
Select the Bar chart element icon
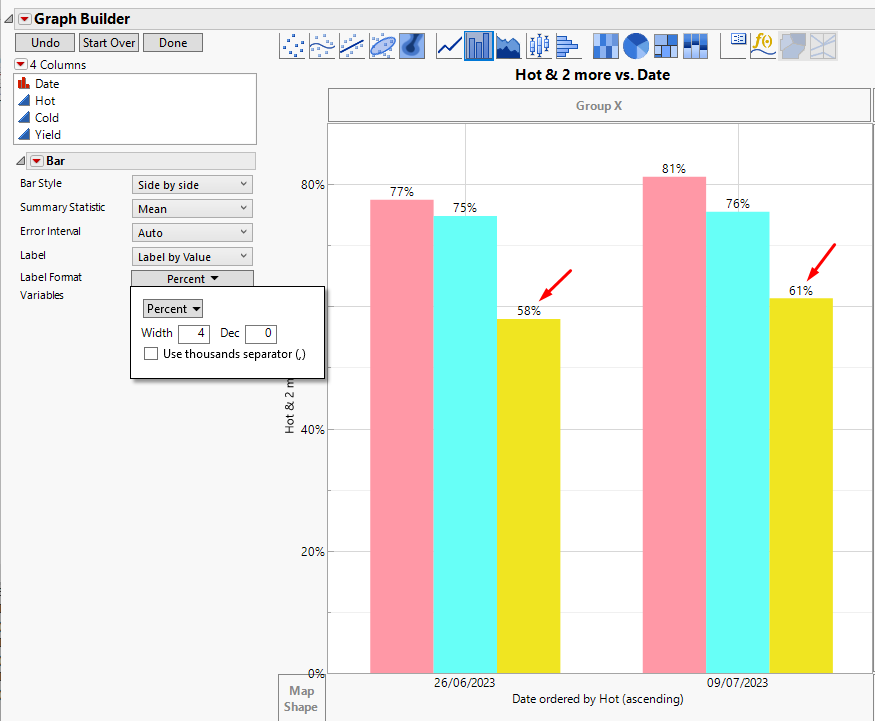479,46
